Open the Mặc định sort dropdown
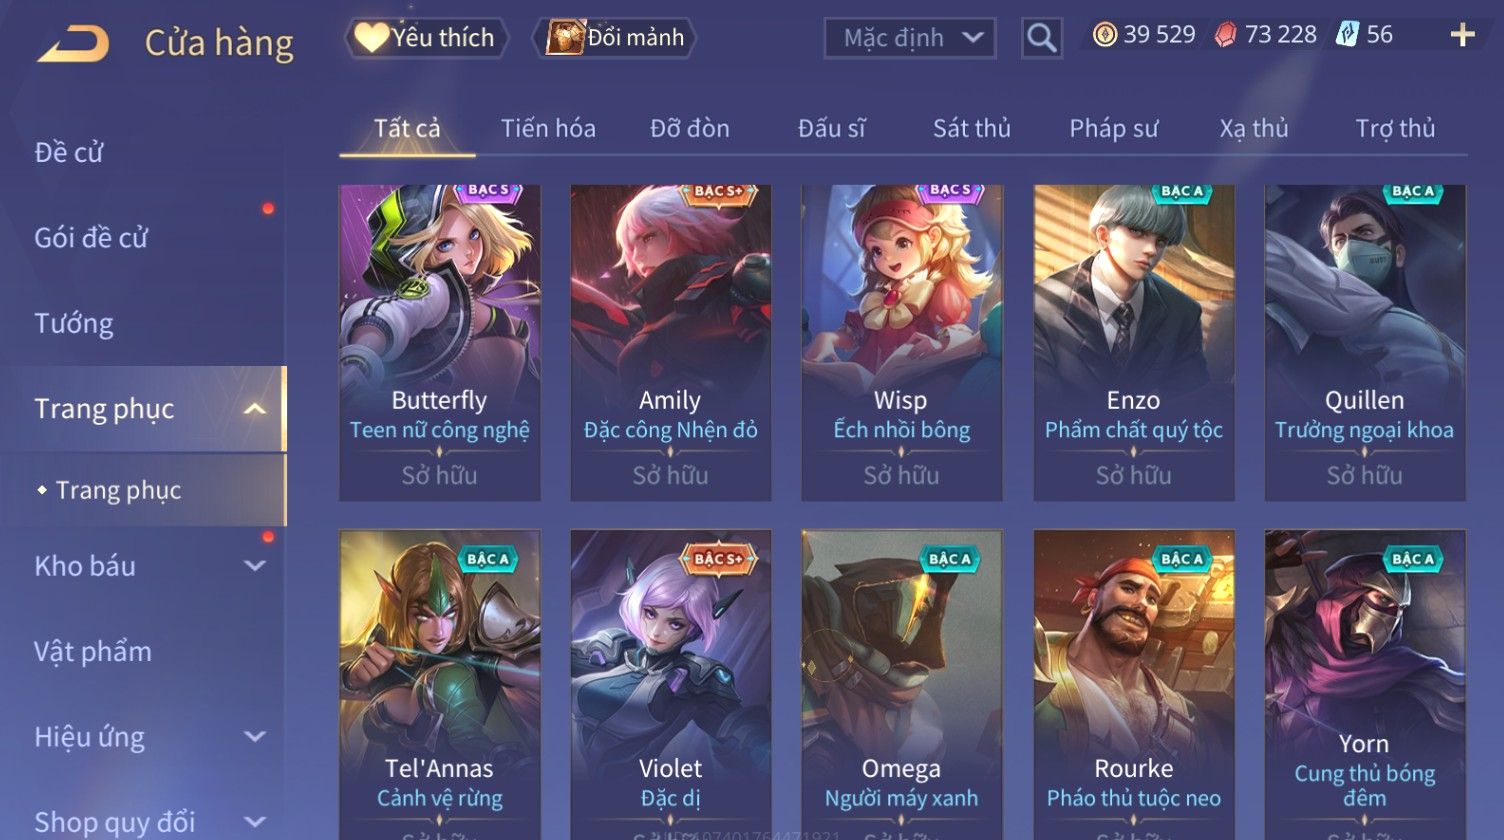This screenshot has height=840, width=1504. click(910, 38)
